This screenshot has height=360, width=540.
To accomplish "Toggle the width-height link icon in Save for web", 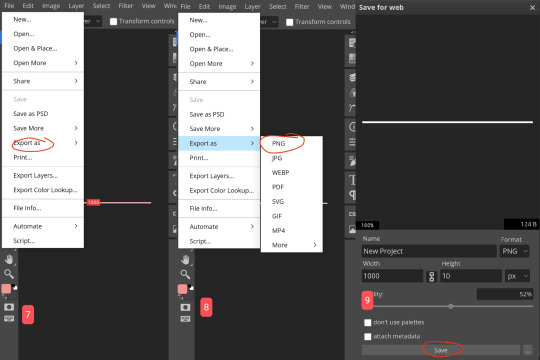I will 432,276.
